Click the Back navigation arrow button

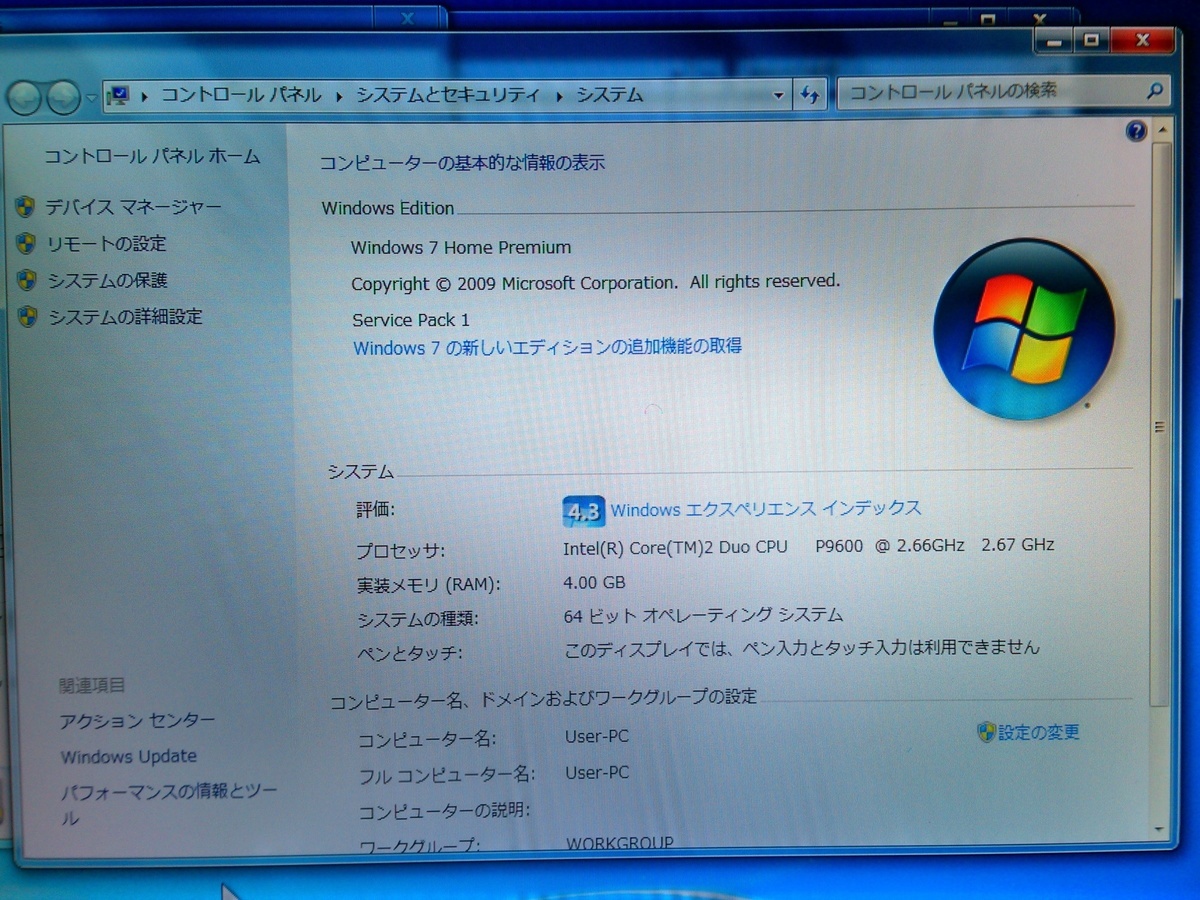coord(25,97)
